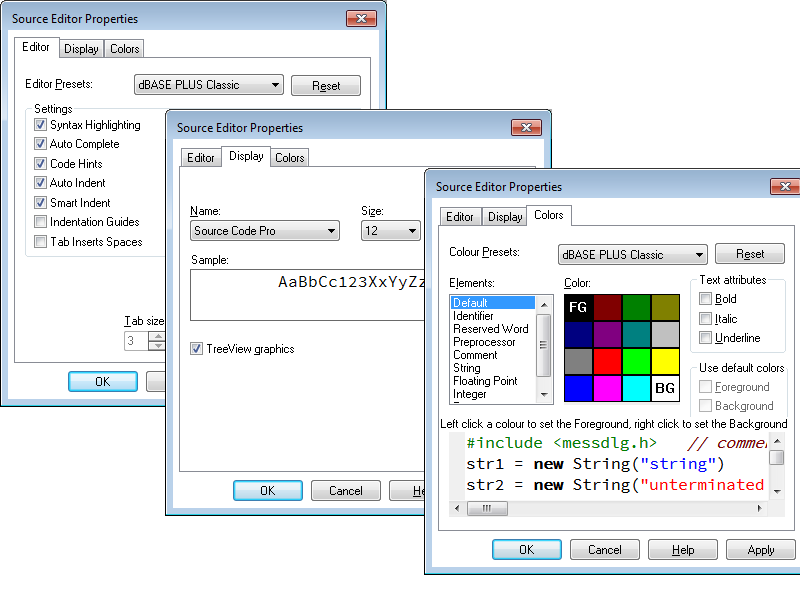Open Editor tab in the middle window

click(201, 158)
